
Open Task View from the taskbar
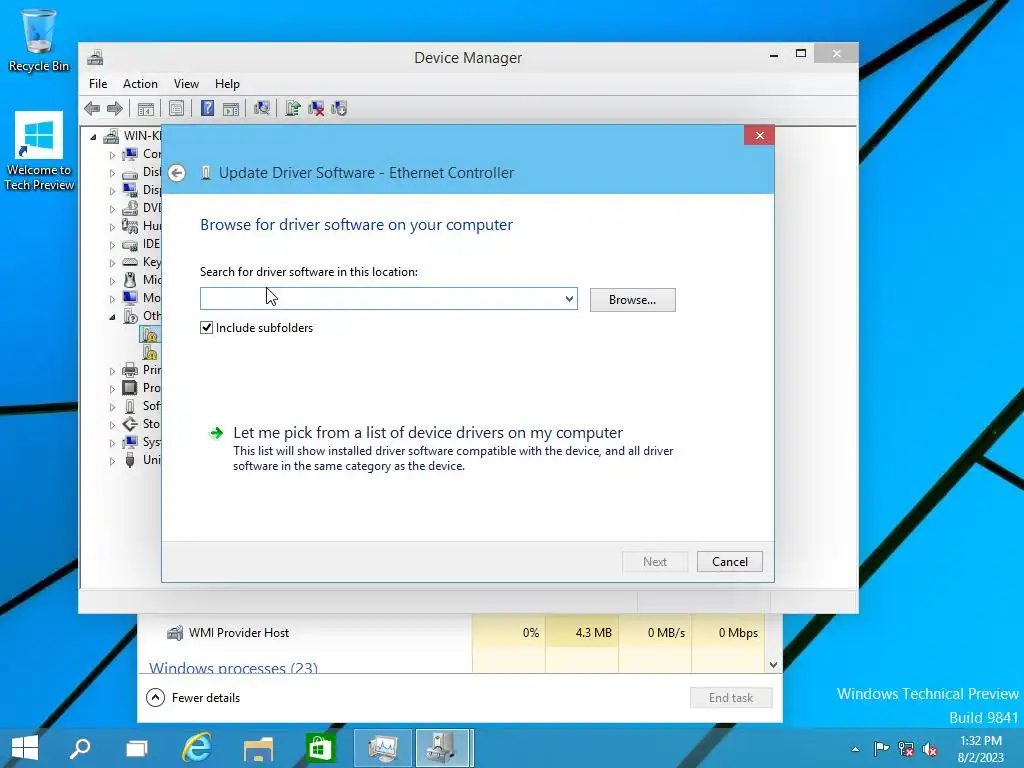(136, 748)
